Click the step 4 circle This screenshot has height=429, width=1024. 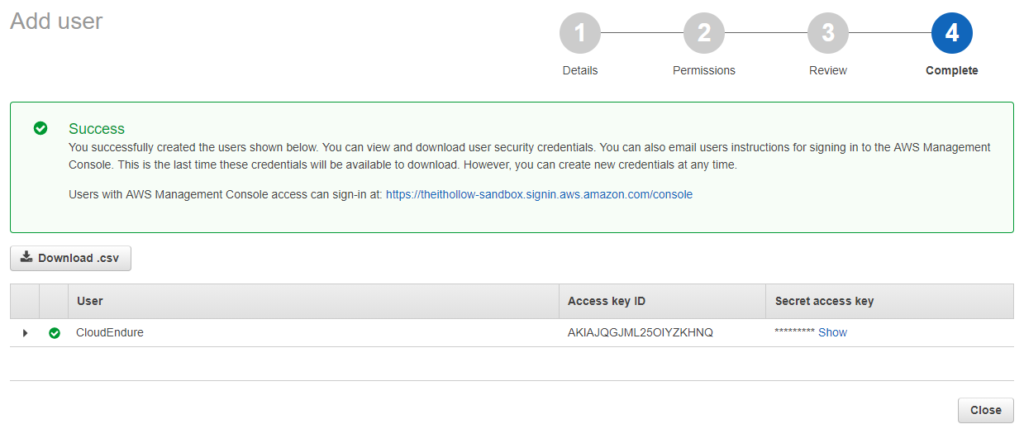951,34
